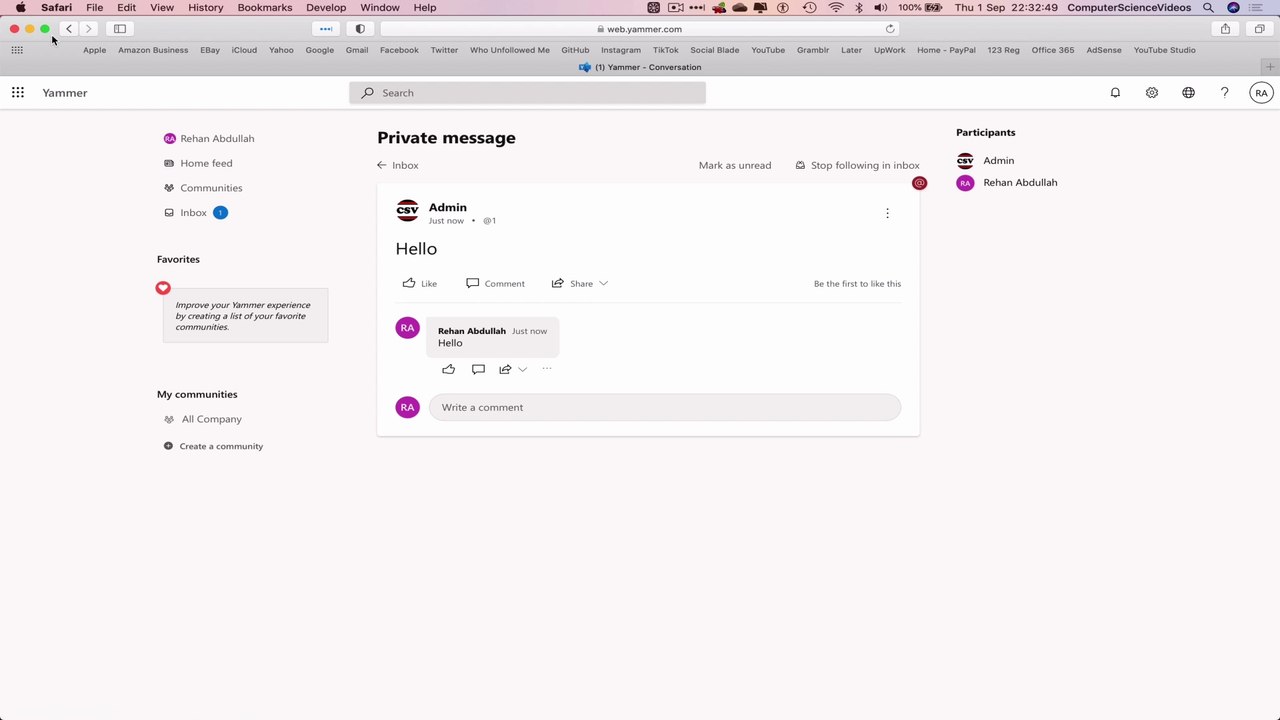Image resolution: width=1280 pixels, height=720 pixels.
Task: Like the Admin message
Action: [420, 284]
